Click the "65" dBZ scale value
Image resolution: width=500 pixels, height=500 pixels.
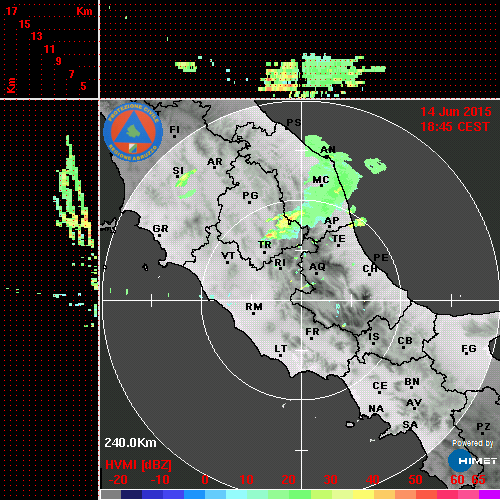pos(479,480)
